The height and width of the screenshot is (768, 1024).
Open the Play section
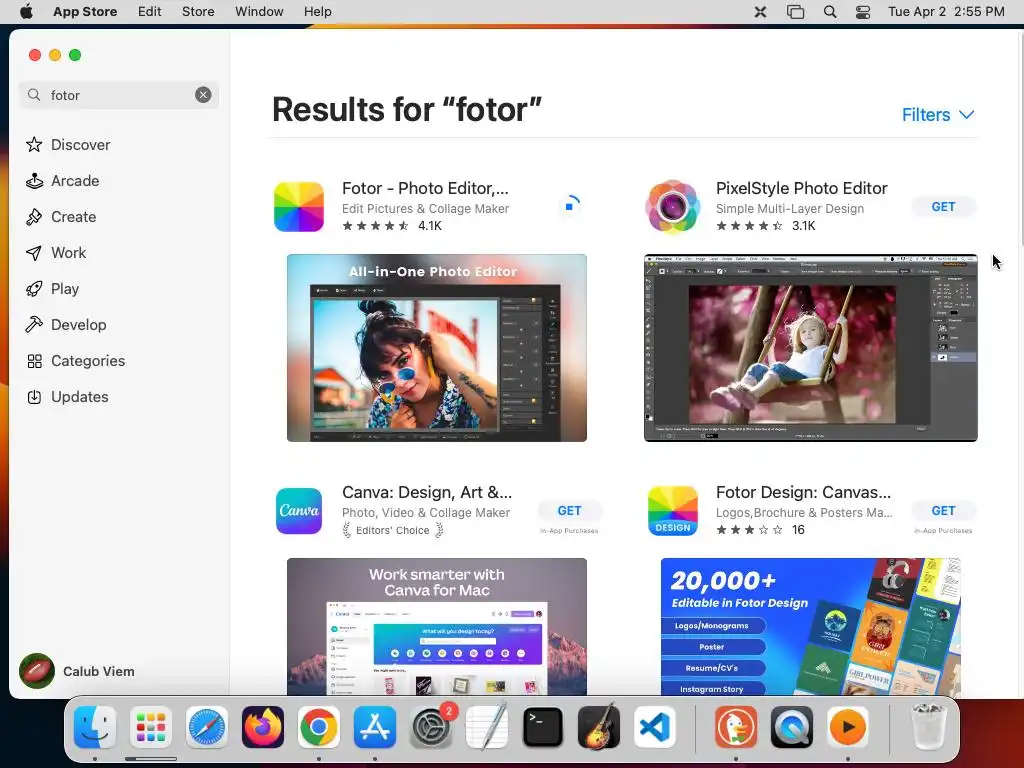[52, 288]
